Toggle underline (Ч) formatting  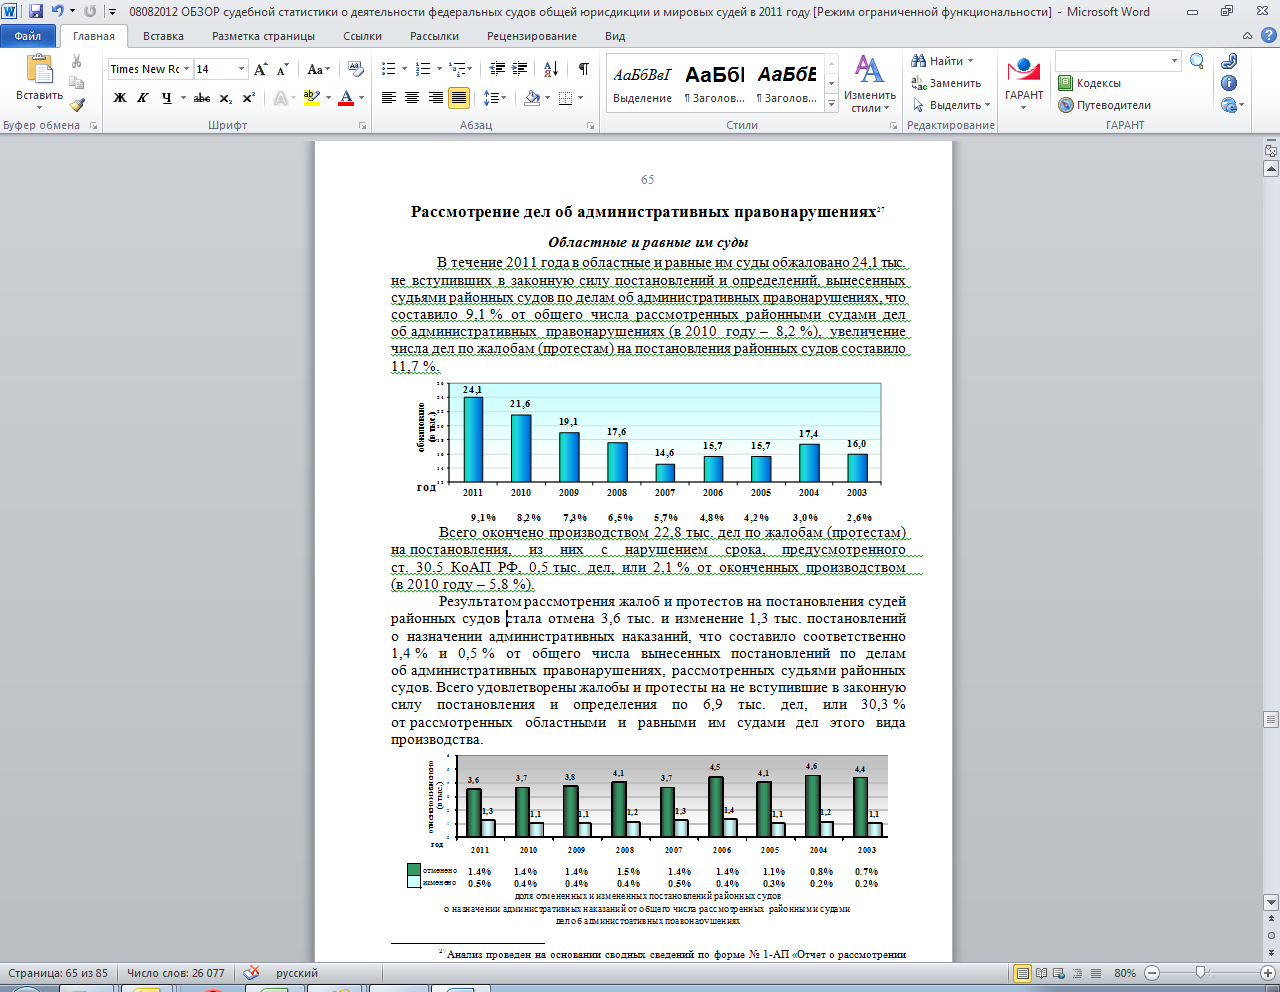(x=166, y=98)
